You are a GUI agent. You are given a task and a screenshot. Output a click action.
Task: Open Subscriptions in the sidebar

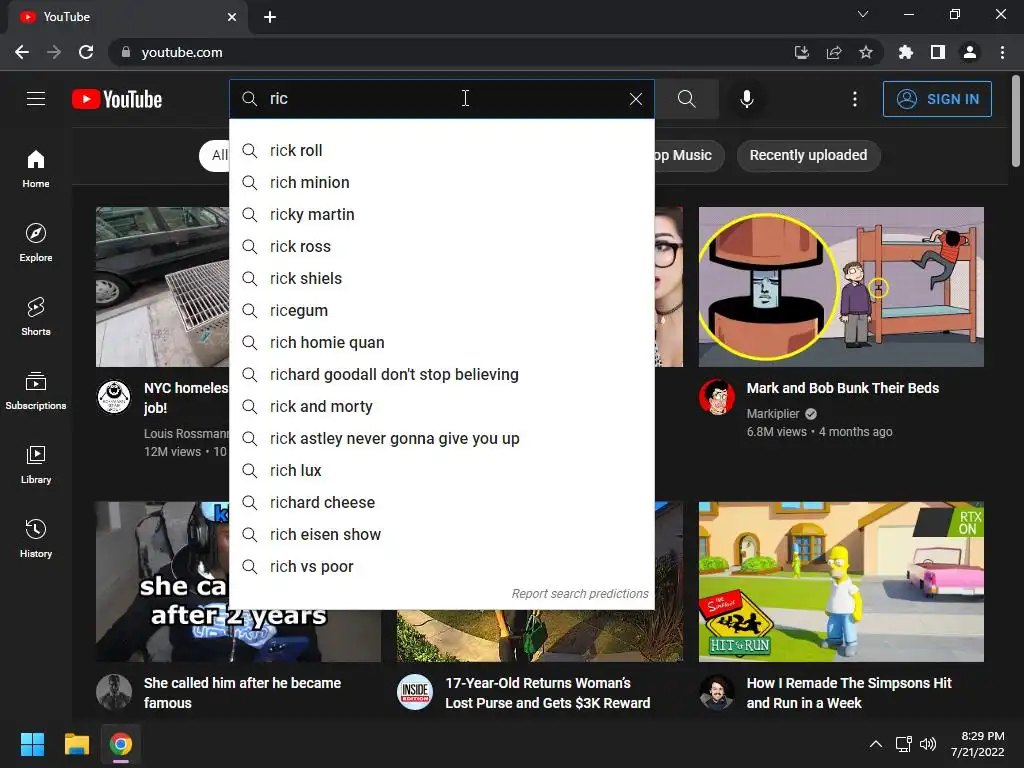pos(36,390)
